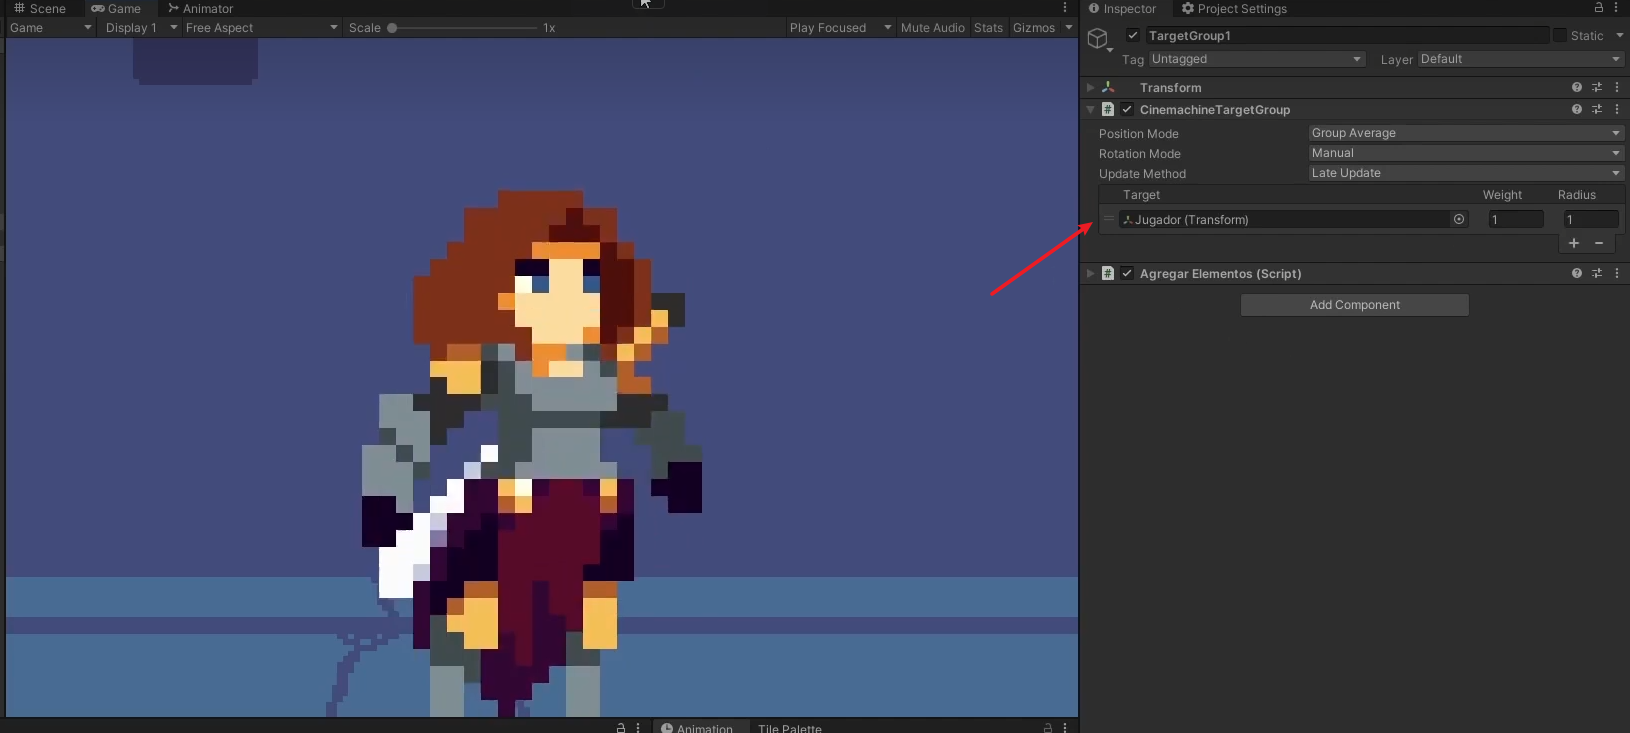Click the Jugador target row's reorder handle
1630x733 pixels.
pyautogui.click(x=1109, y=219)
